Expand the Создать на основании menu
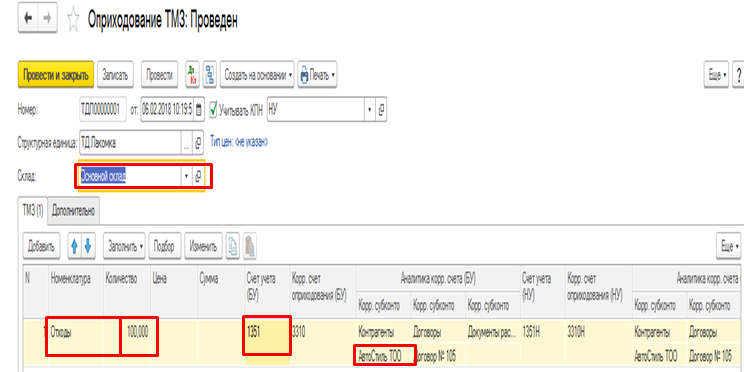The height and width of the screenshot is (372, 744). (x=257, y=75)
